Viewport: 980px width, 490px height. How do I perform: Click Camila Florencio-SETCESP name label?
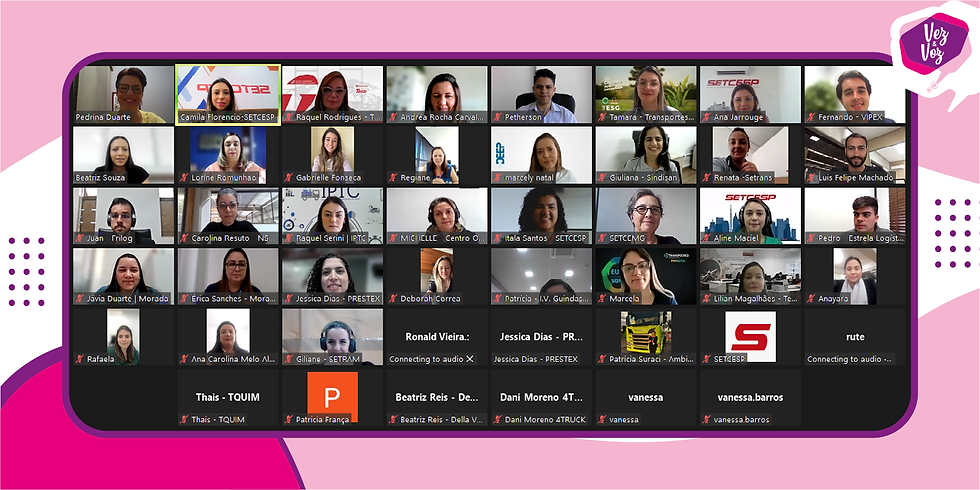[228, 117]
